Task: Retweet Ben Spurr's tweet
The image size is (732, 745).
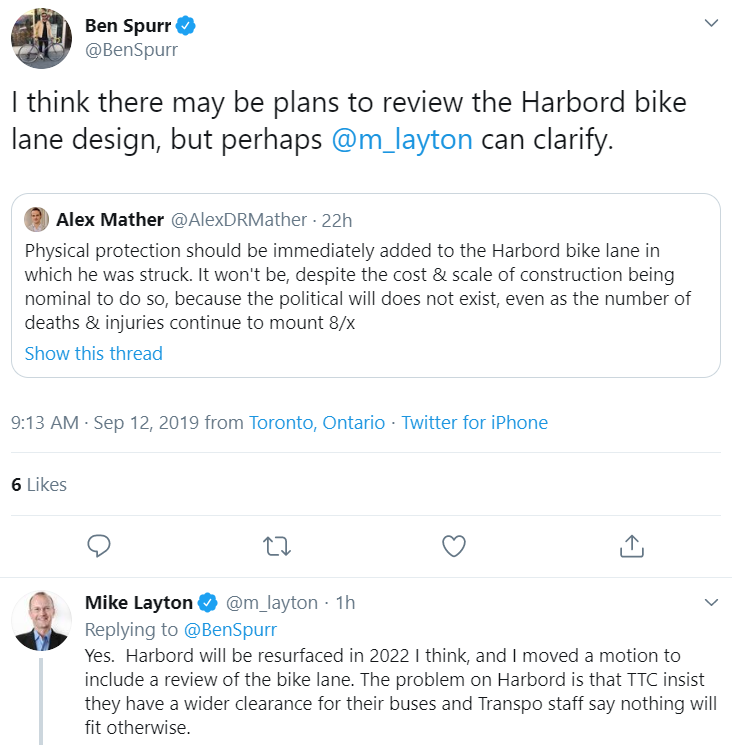Action: [x=276, y=545]
